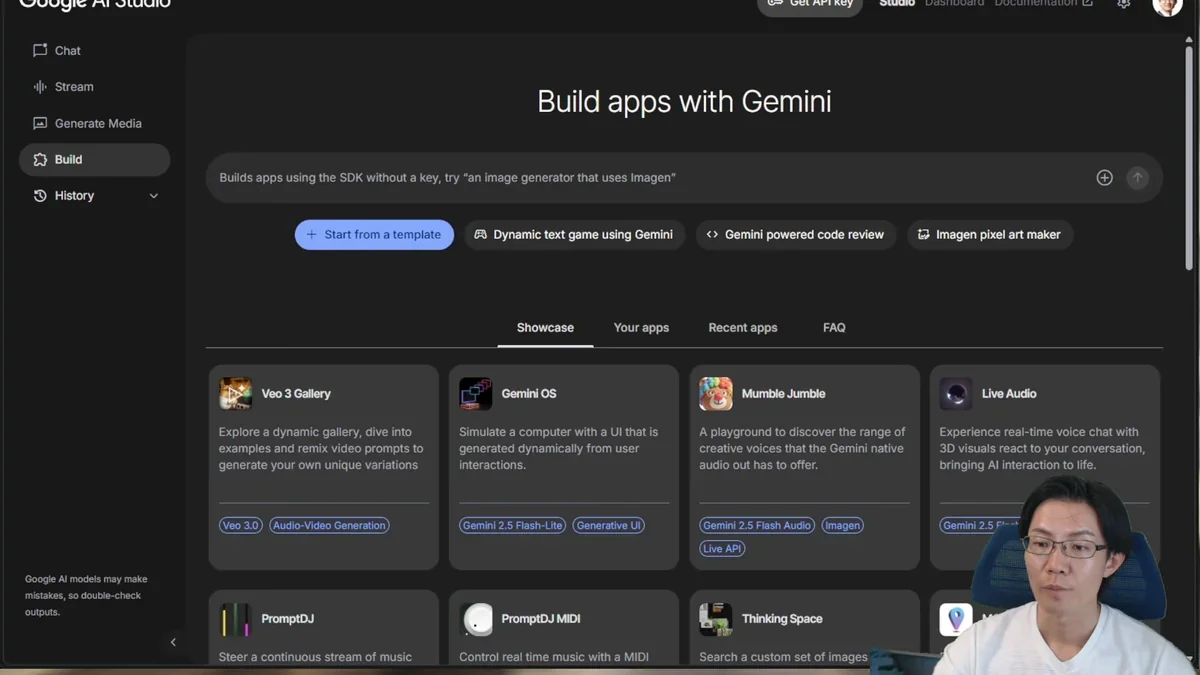Click the Generative UI tag

click(x=609, y=525)
